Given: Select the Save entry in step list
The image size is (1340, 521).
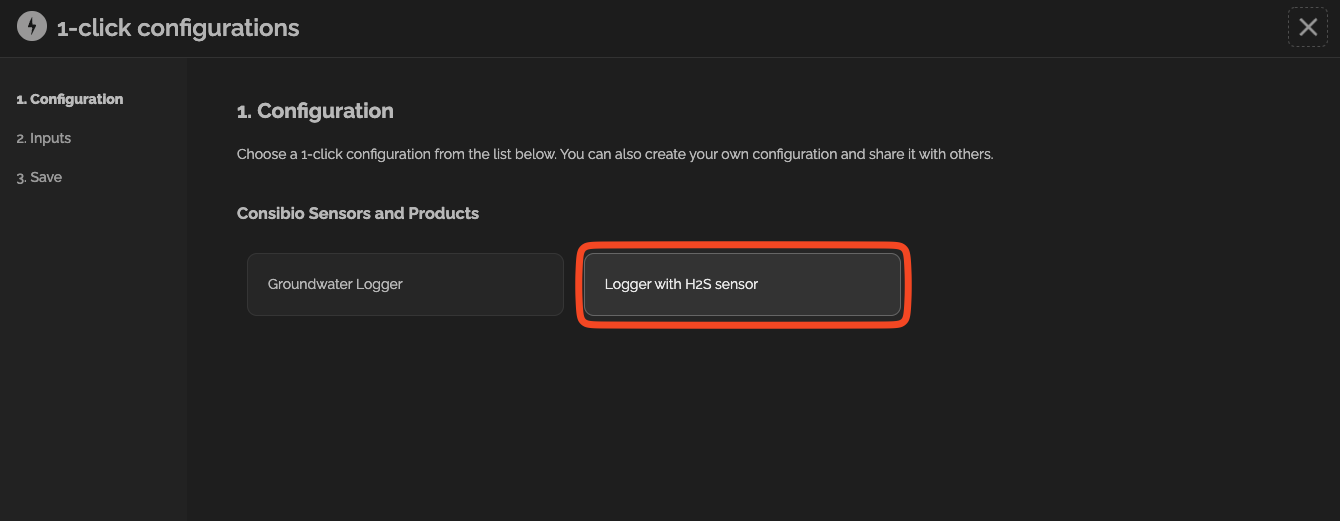Looking at the screenshot, I should 39,177.
